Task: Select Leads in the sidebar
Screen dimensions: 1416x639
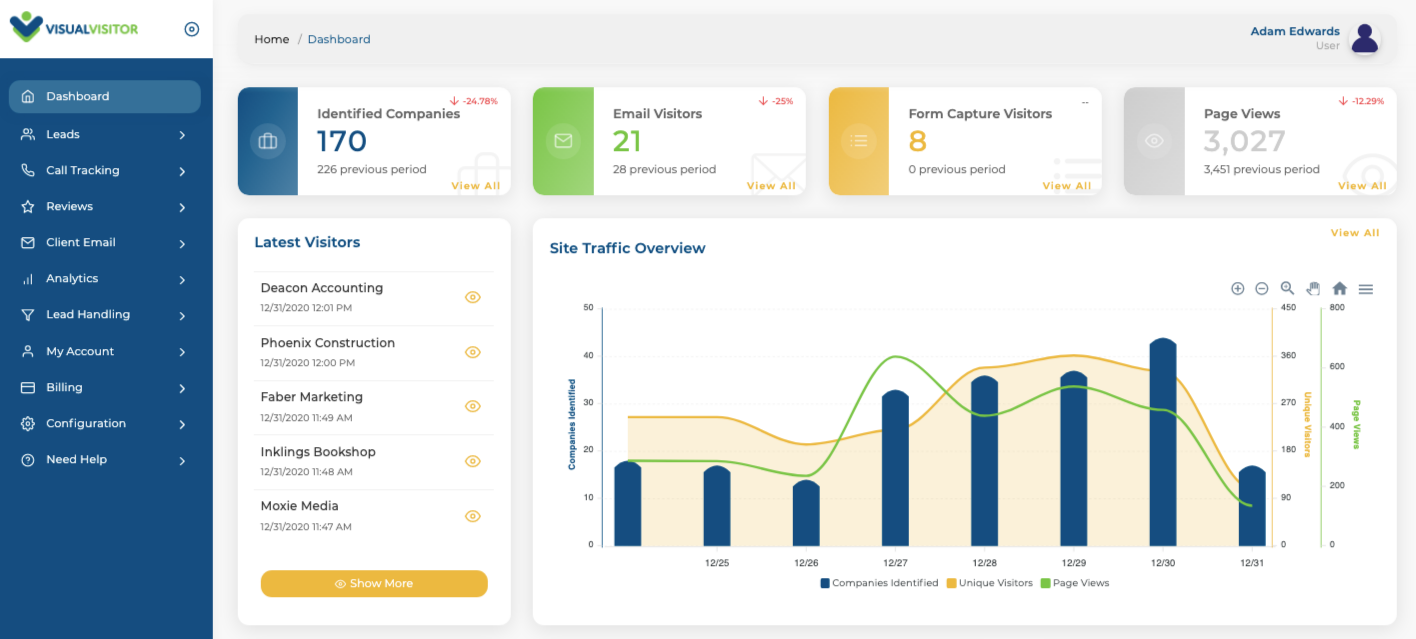Action: click(x=63, y=134)
